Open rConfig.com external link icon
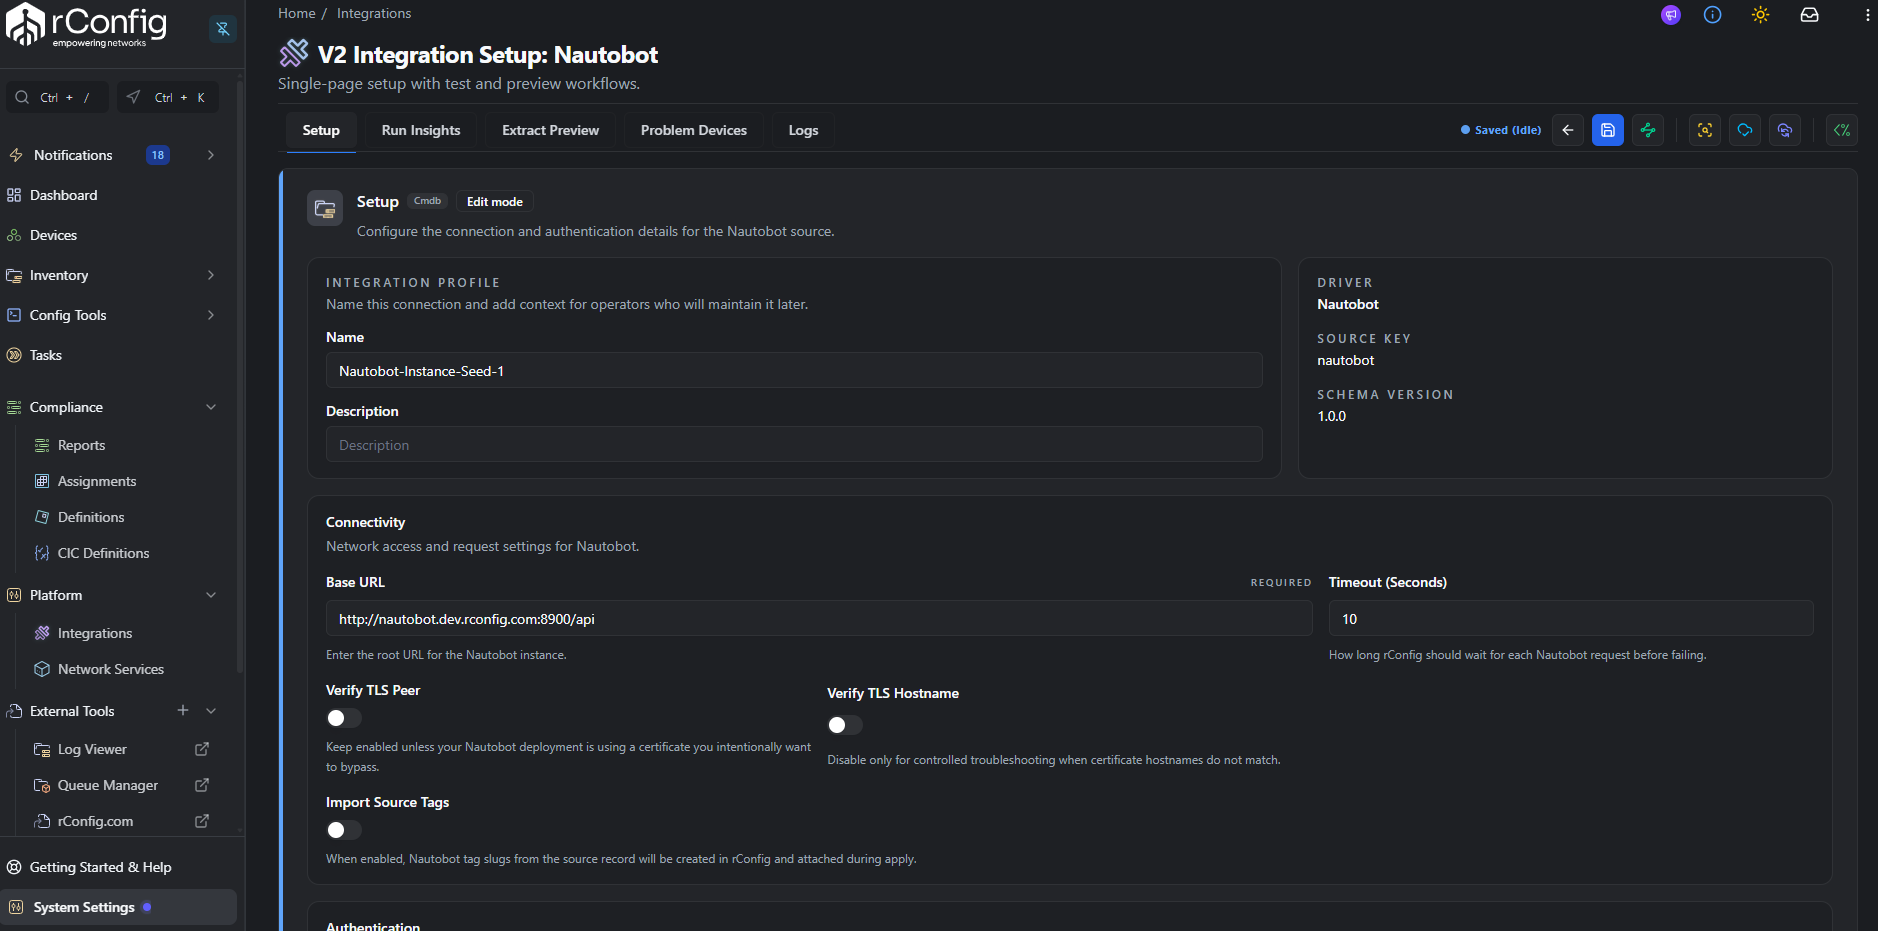 point(202,821)
